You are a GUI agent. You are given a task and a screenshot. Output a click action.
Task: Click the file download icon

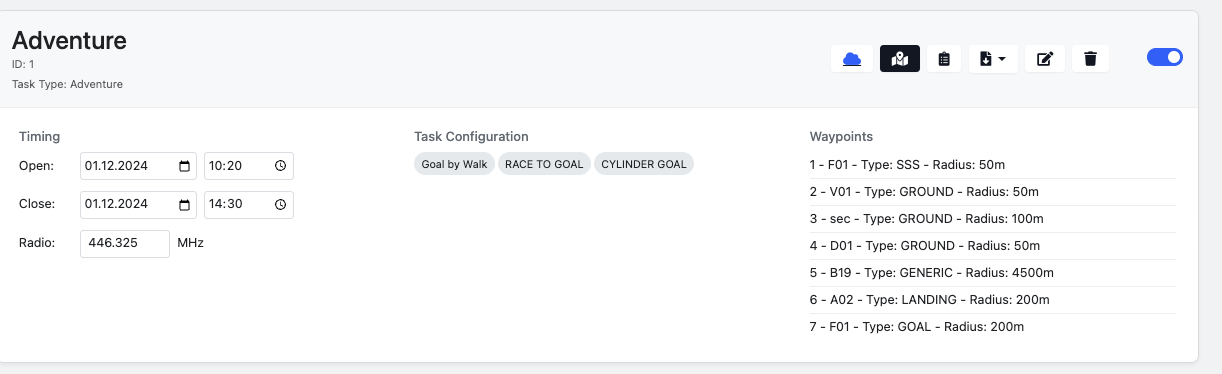coord(985,59)
